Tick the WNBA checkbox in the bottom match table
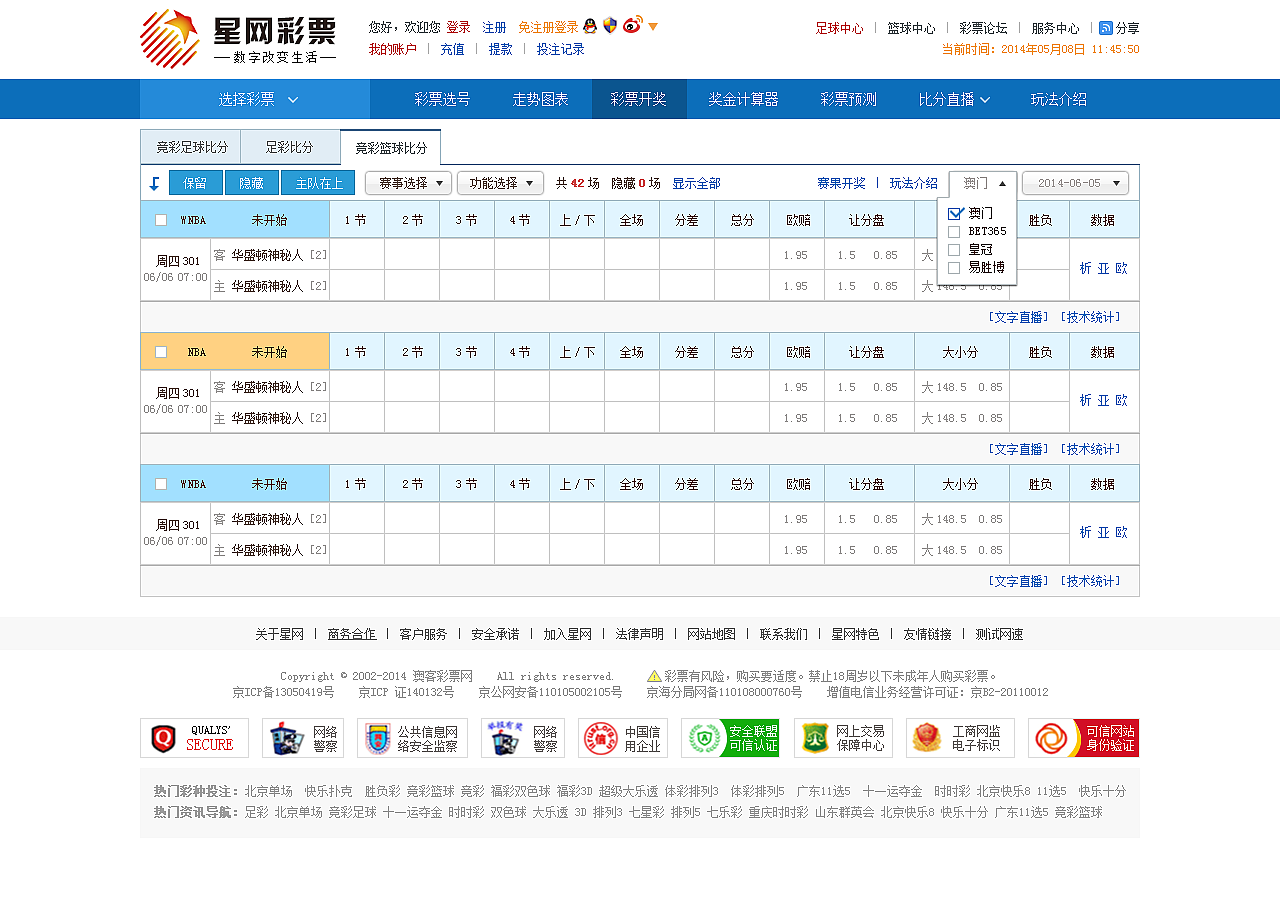 tap(161, 484)
